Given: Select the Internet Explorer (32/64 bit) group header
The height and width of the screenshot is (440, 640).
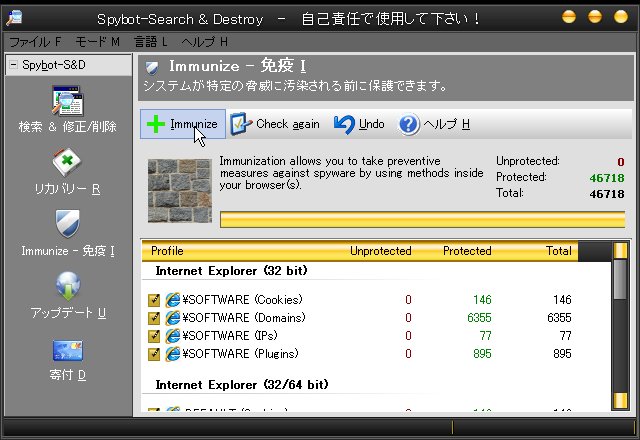Looking at the screenshot, I should tap(242, 385).
